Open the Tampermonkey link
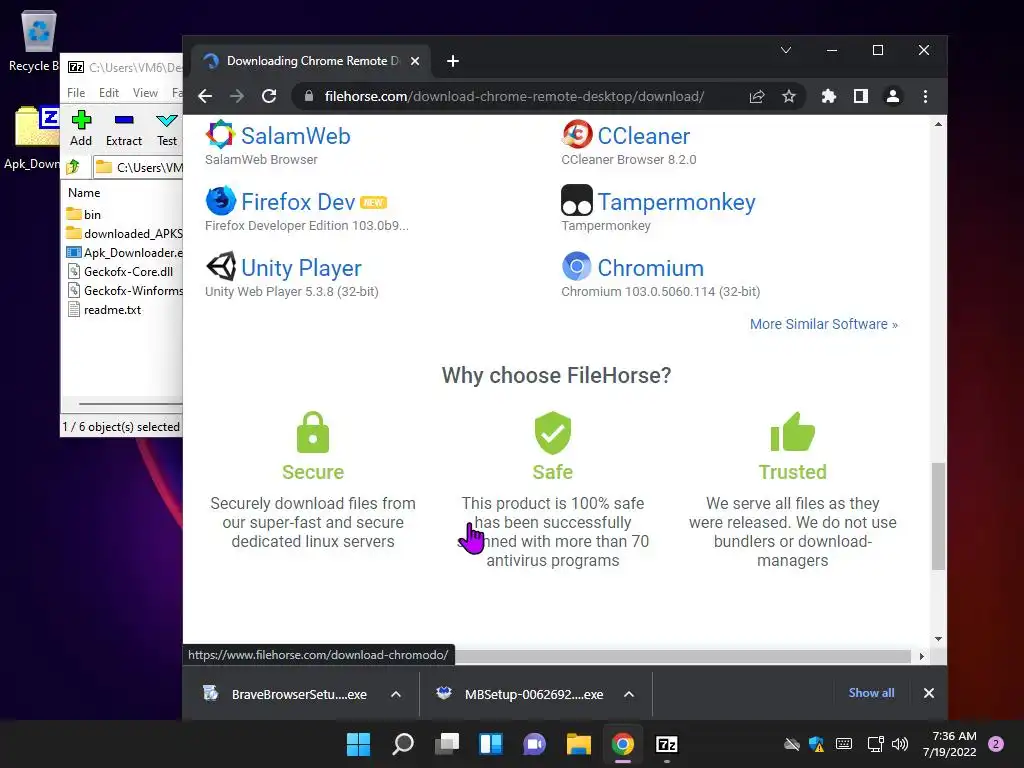This screenshot has width=1024, height=768. tap(677, 202)
